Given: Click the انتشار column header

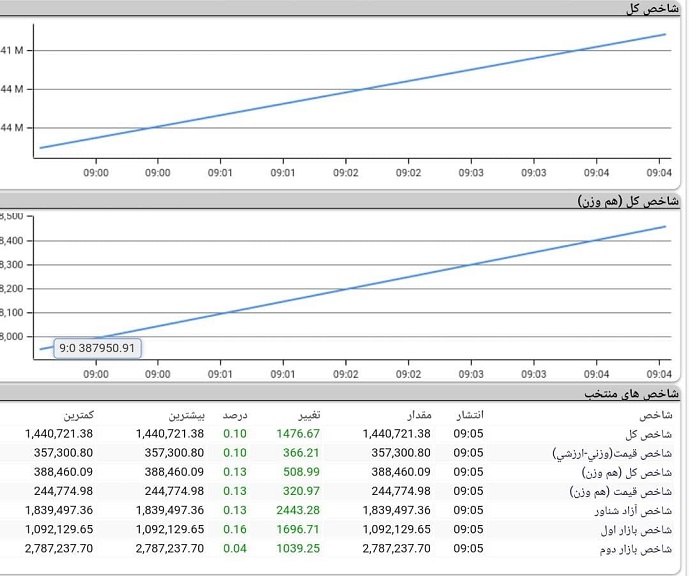Looking at the screenshot, I should point(470,415).
